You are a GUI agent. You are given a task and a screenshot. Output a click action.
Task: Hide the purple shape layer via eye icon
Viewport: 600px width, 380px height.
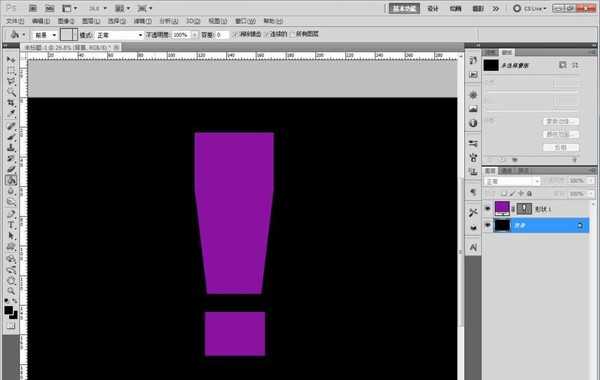488,209
